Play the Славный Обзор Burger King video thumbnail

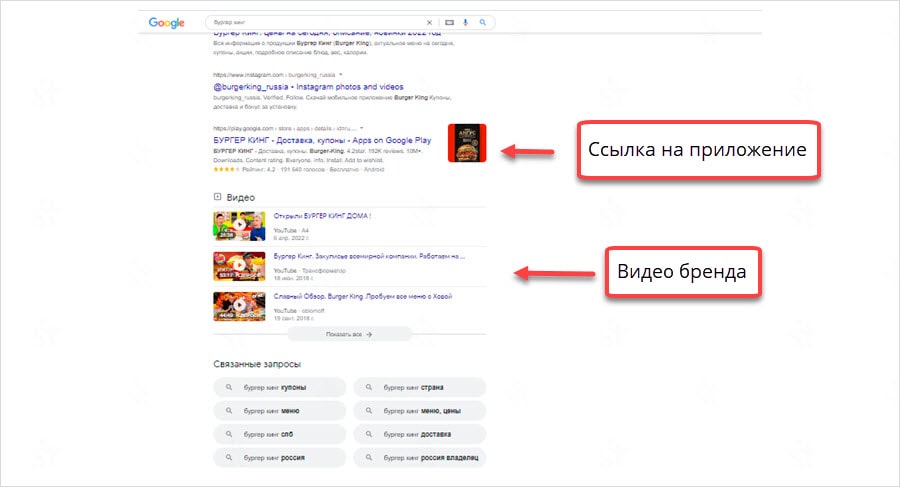239,306
